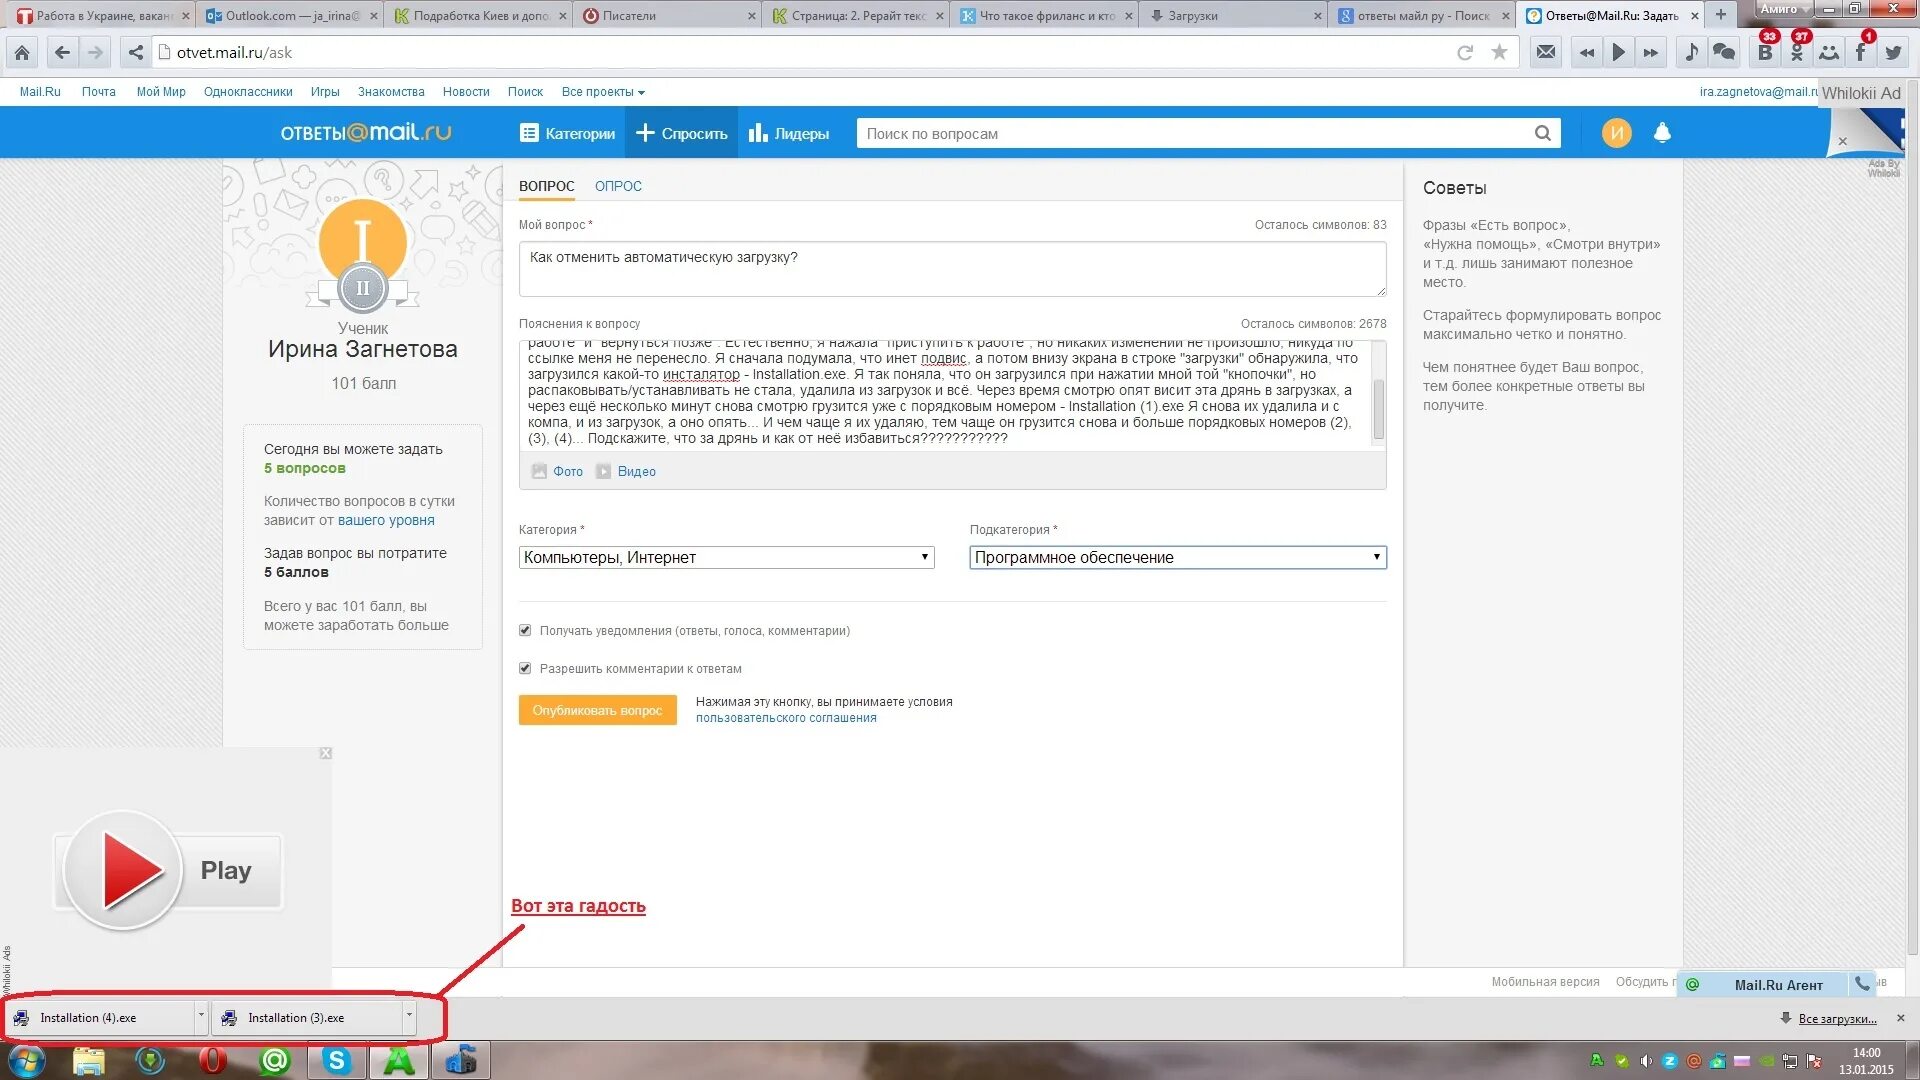Screen dimensions: 1920x1080
Task: Open Почта top link
Action: point(98,92)
